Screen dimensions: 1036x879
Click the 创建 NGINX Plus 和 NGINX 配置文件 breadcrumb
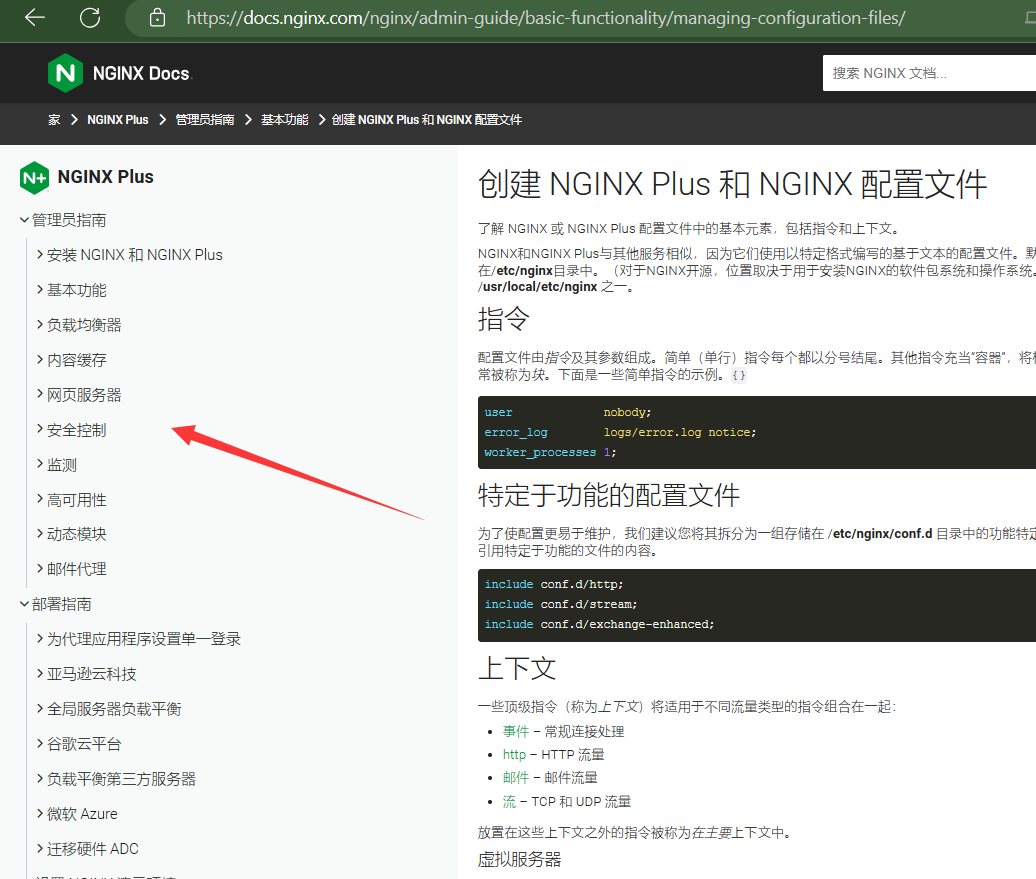click(427, 120)
